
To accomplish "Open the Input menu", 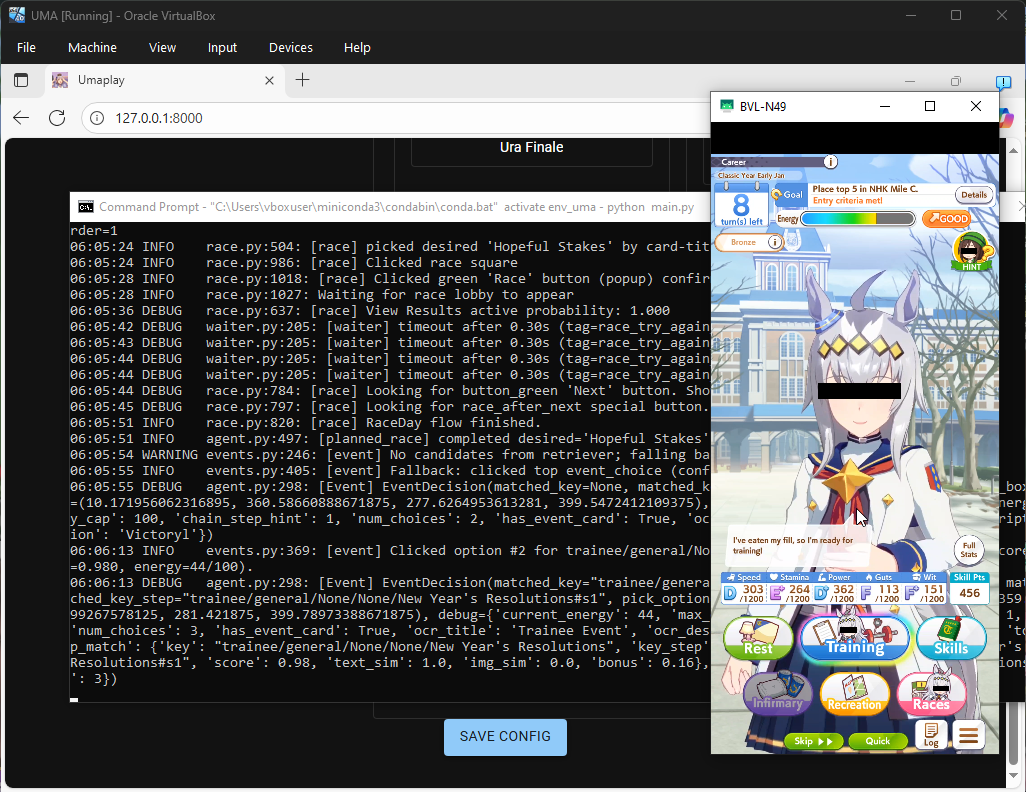I will point(222,47).
